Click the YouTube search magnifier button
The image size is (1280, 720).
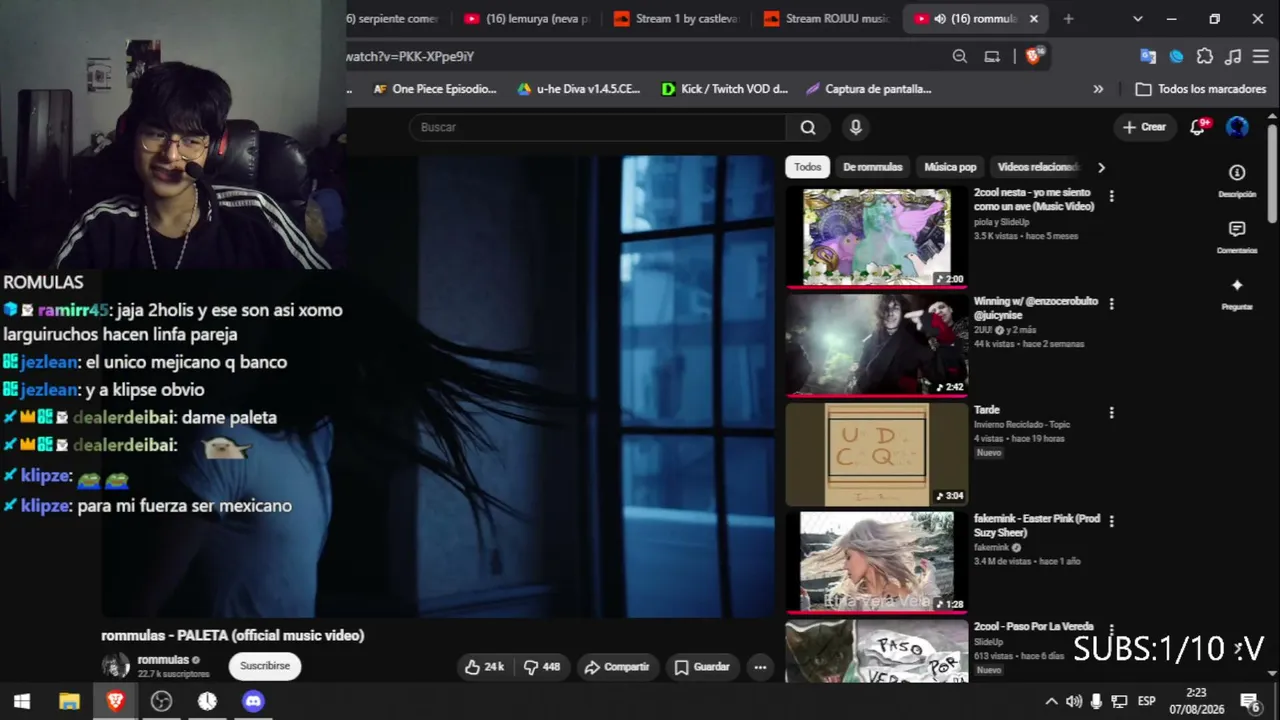point(808,127)
